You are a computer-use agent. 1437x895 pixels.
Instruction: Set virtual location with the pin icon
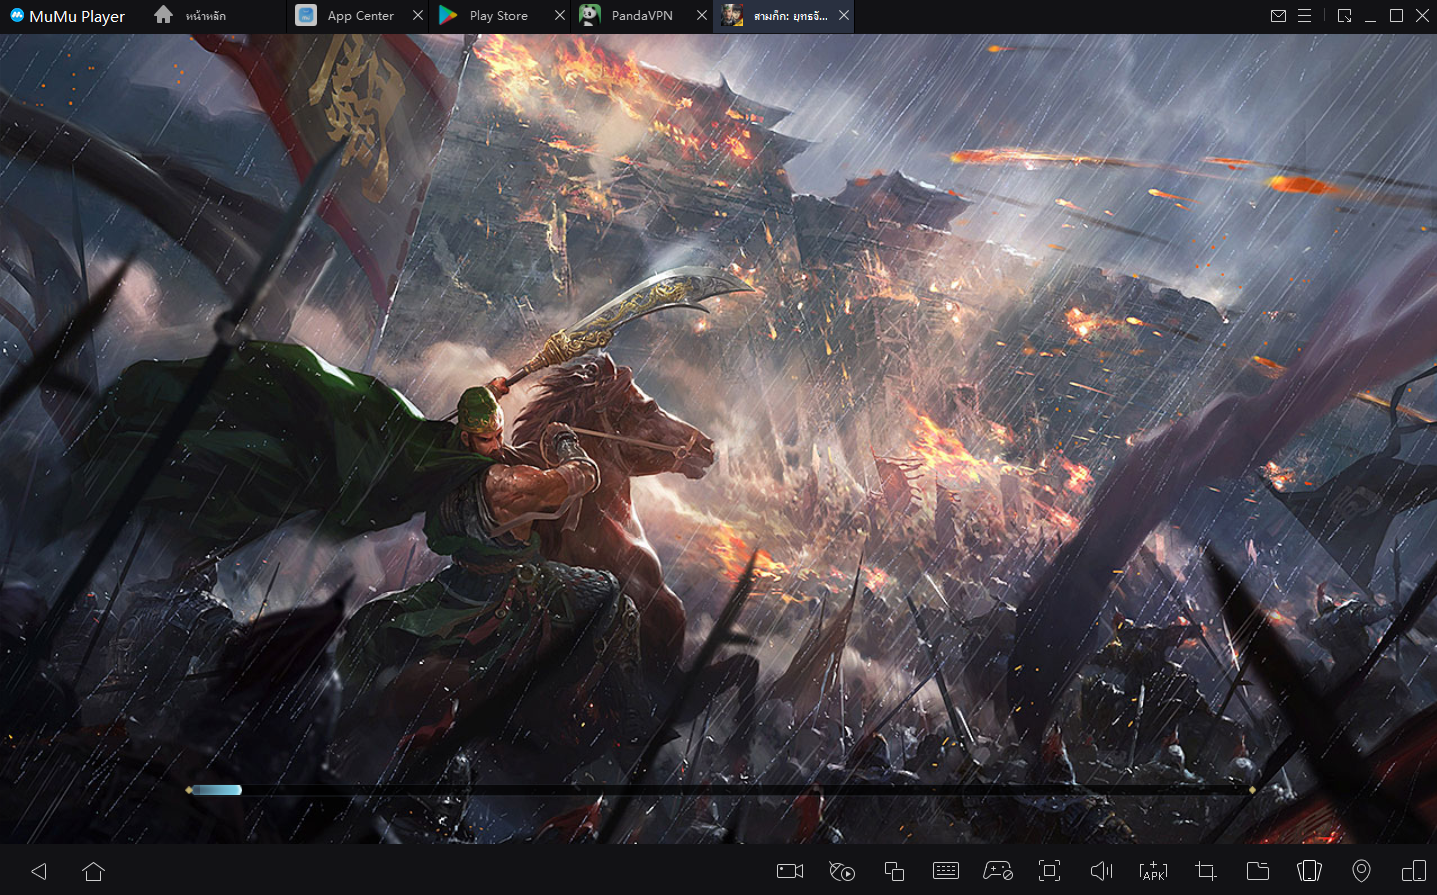pos(1361,871)
